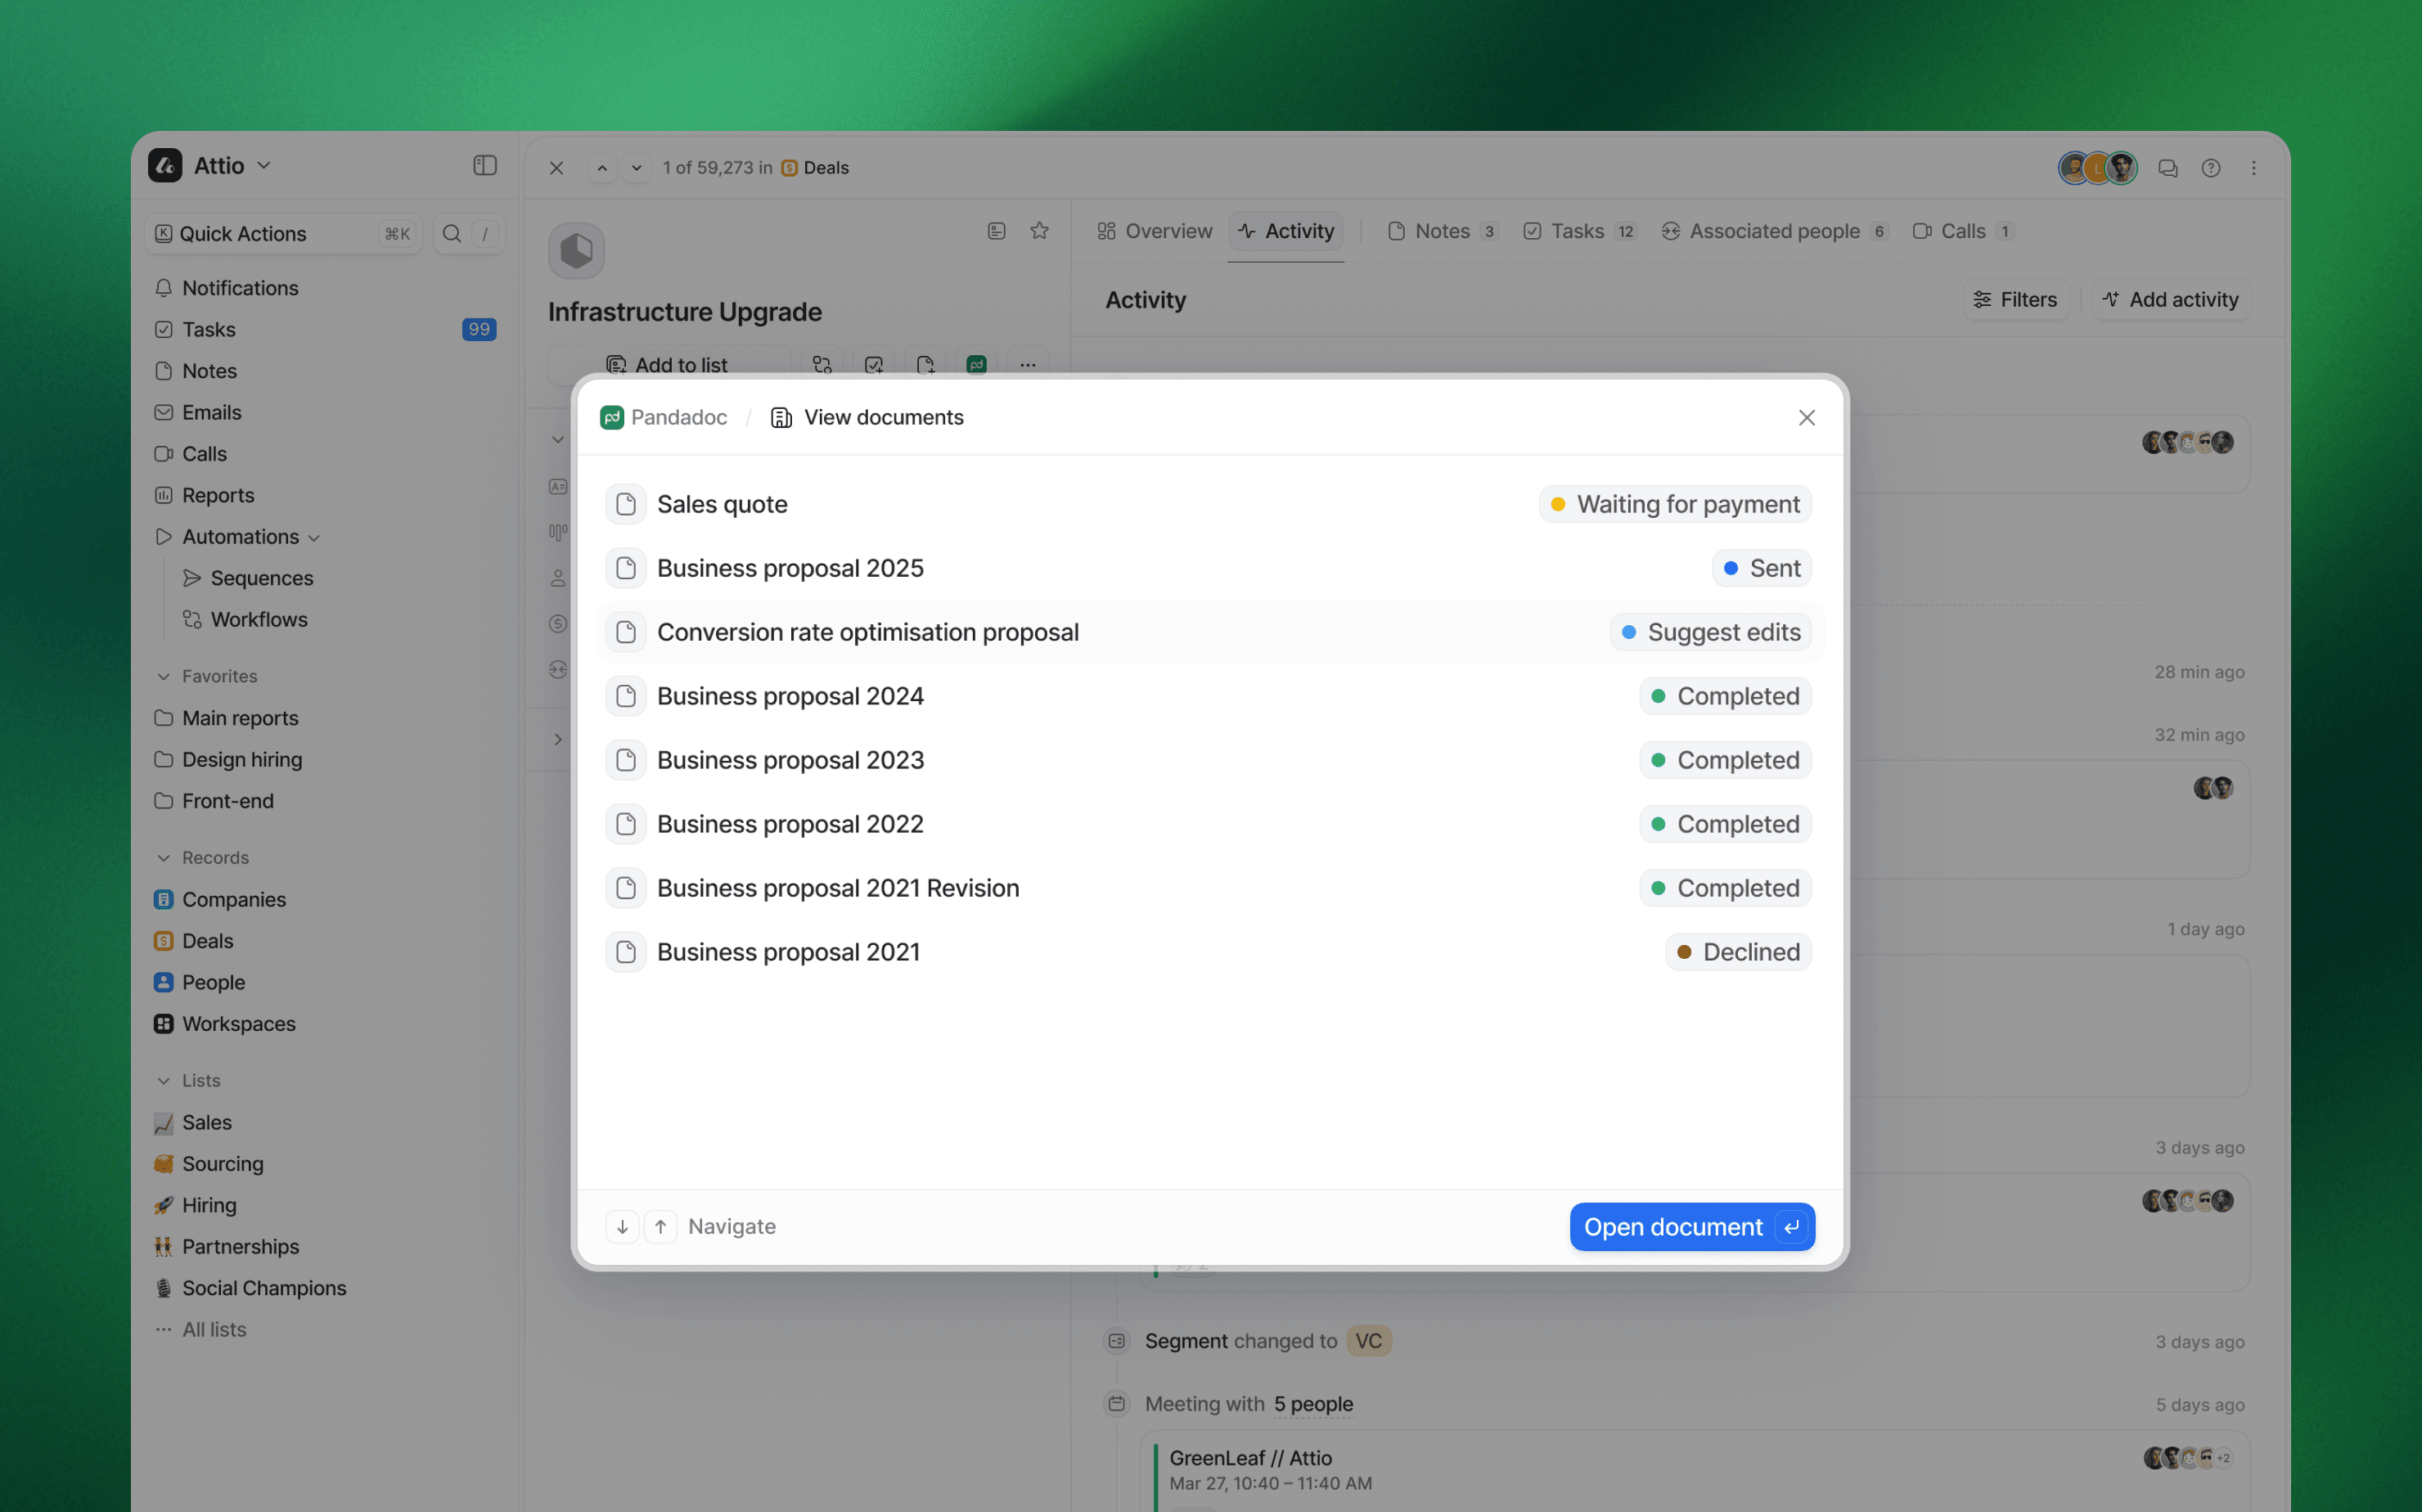Click the sidebar collapse panel icon
The height and width of the screenshot is (1512, 2422).
[x=485, y=165]
